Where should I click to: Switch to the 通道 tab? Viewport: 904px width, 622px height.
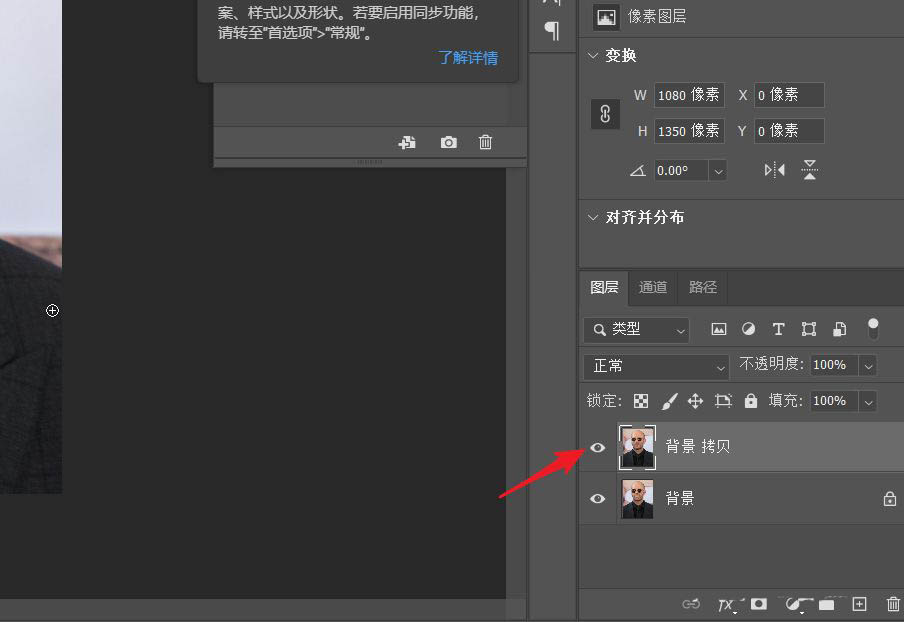tap(653, 287)
